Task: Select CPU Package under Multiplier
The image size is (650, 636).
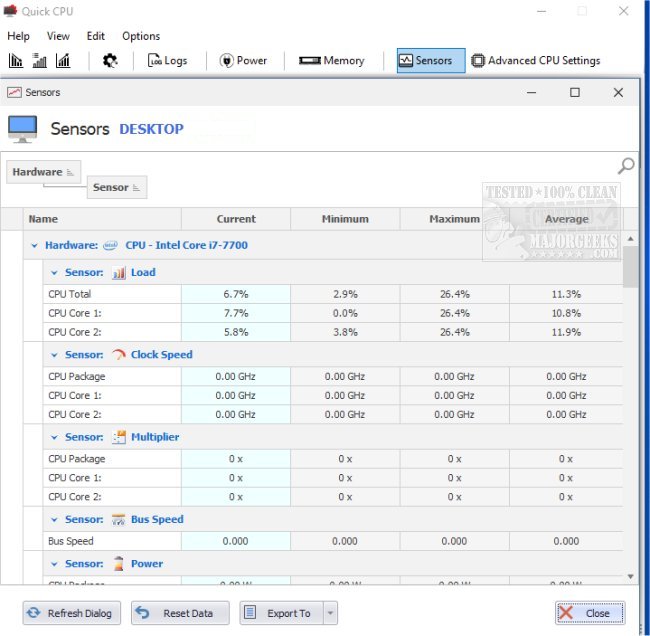Action: point(333,459)
